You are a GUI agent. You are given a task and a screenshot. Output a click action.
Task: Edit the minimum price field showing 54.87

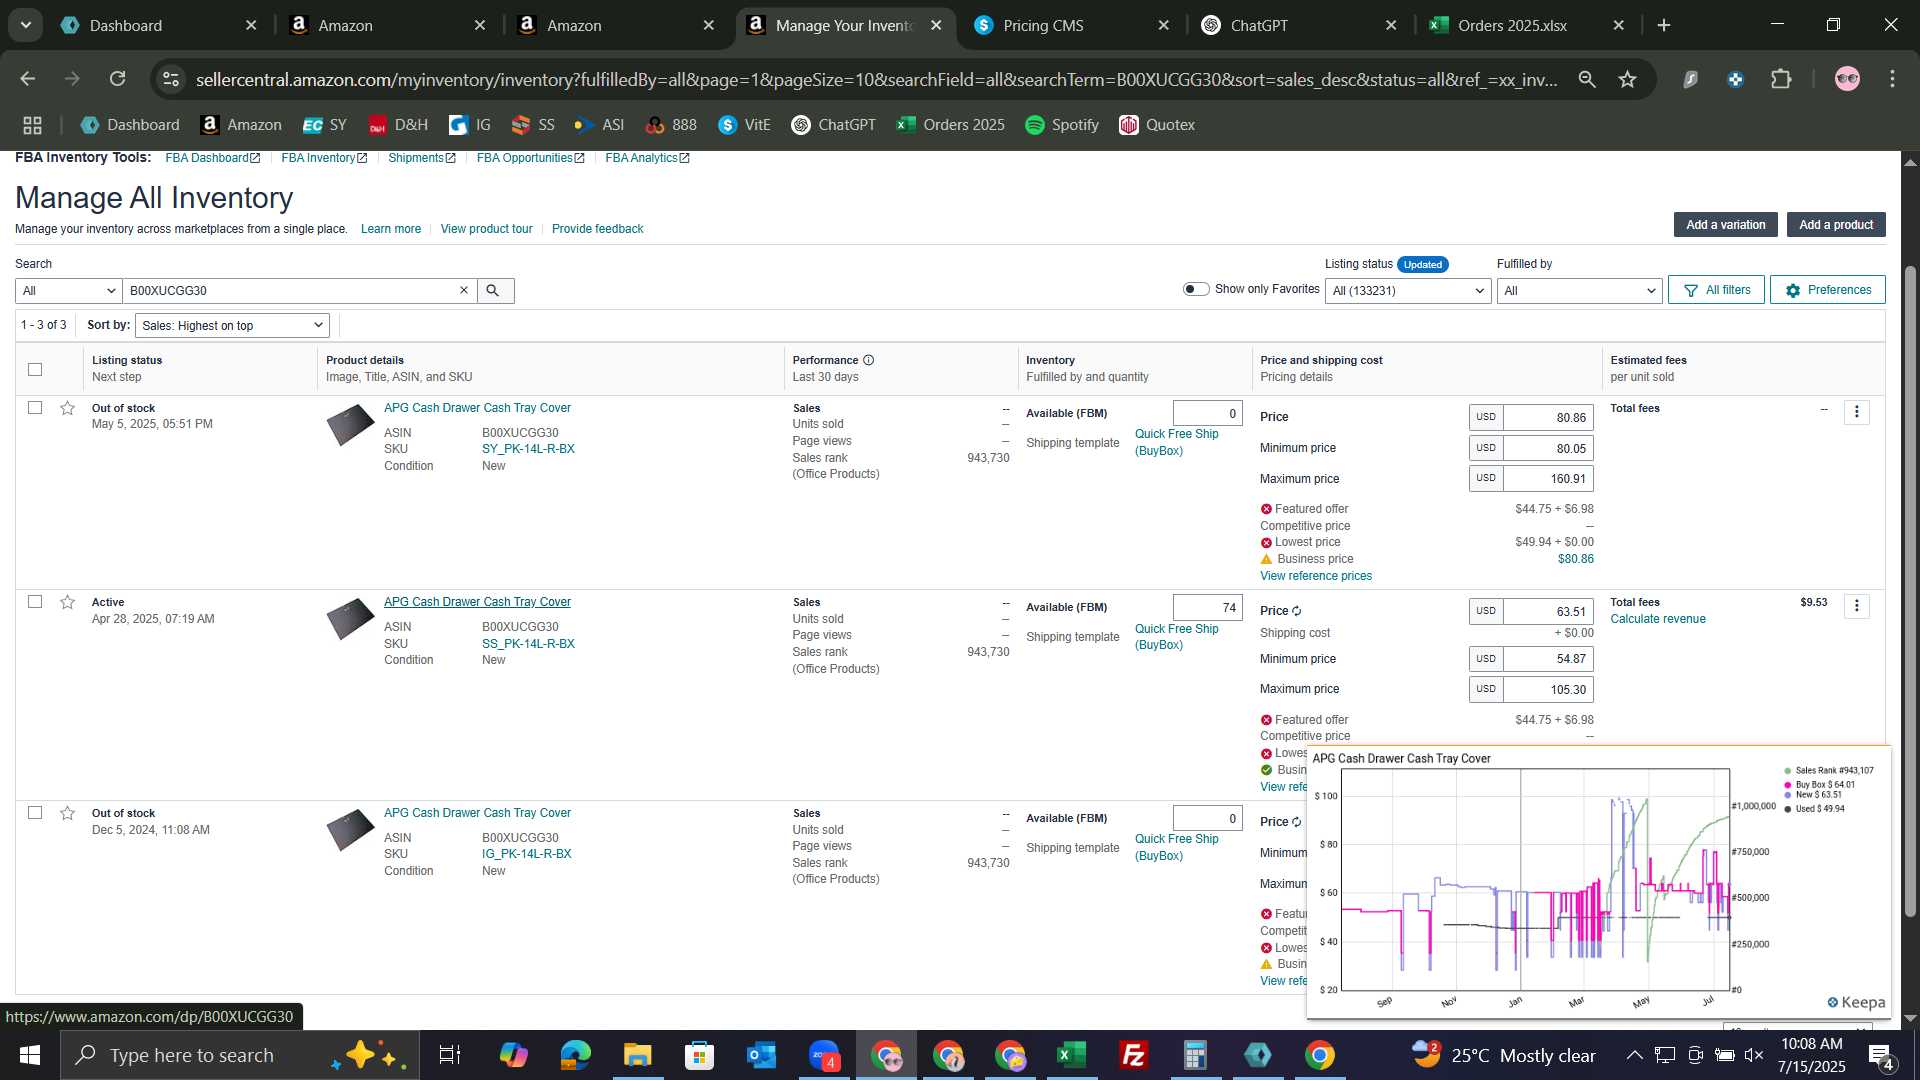point(1548,659)
